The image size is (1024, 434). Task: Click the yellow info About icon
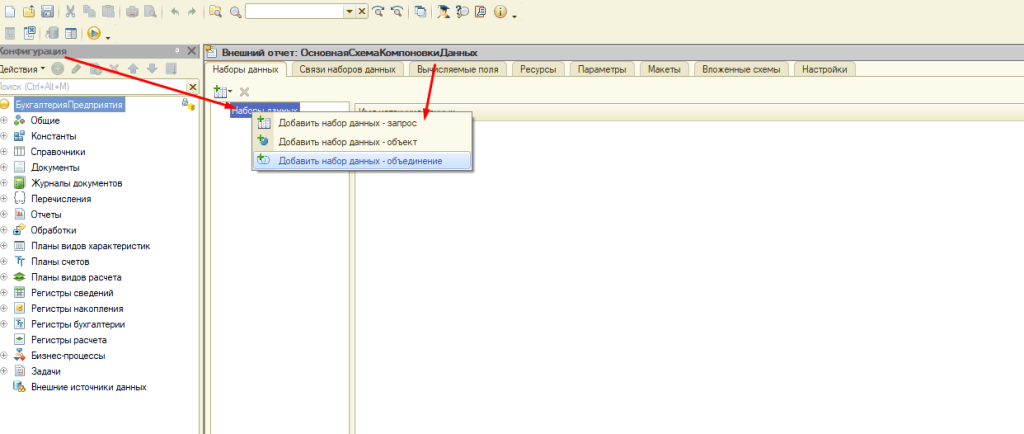click(500, 12)
